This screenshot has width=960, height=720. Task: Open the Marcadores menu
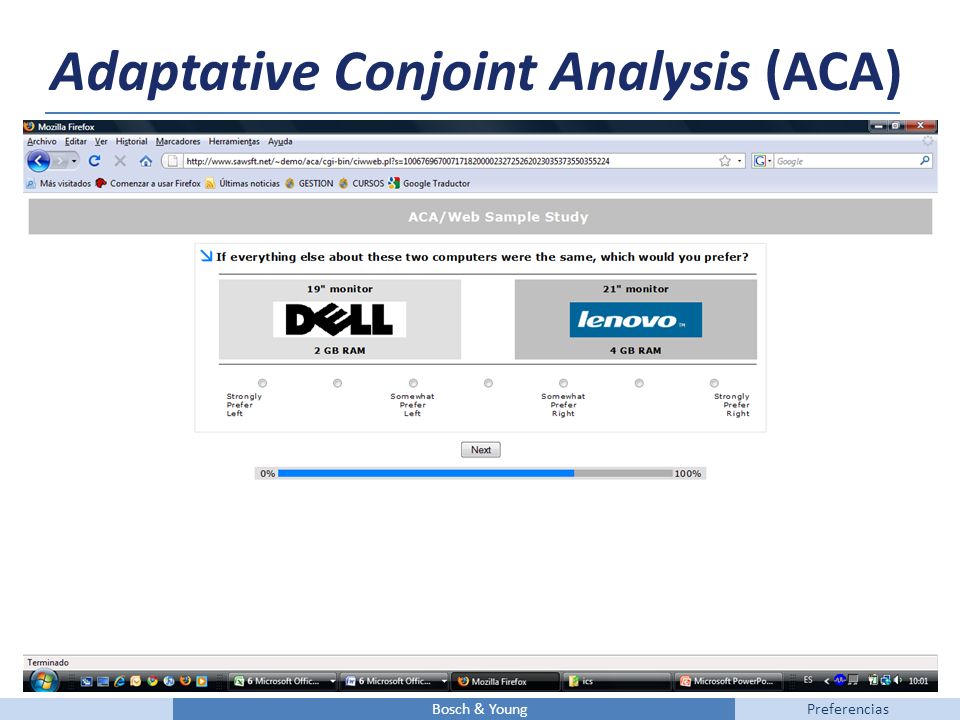(178, 141)
